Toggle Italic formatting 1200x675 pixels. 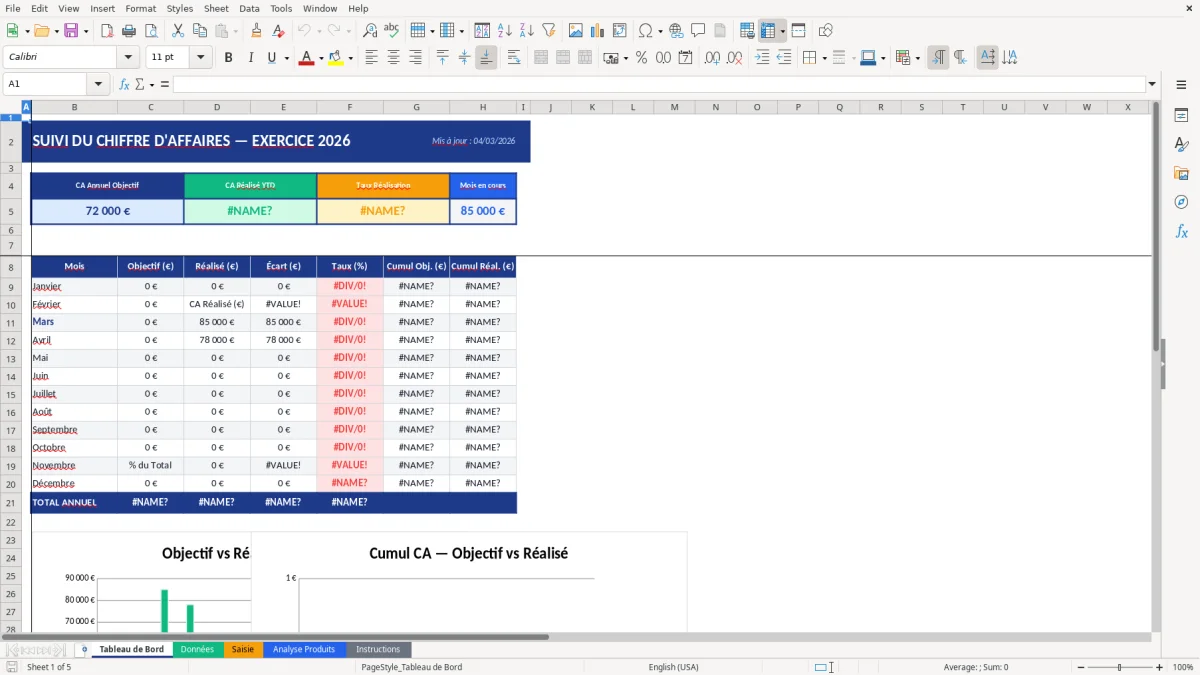250,58
